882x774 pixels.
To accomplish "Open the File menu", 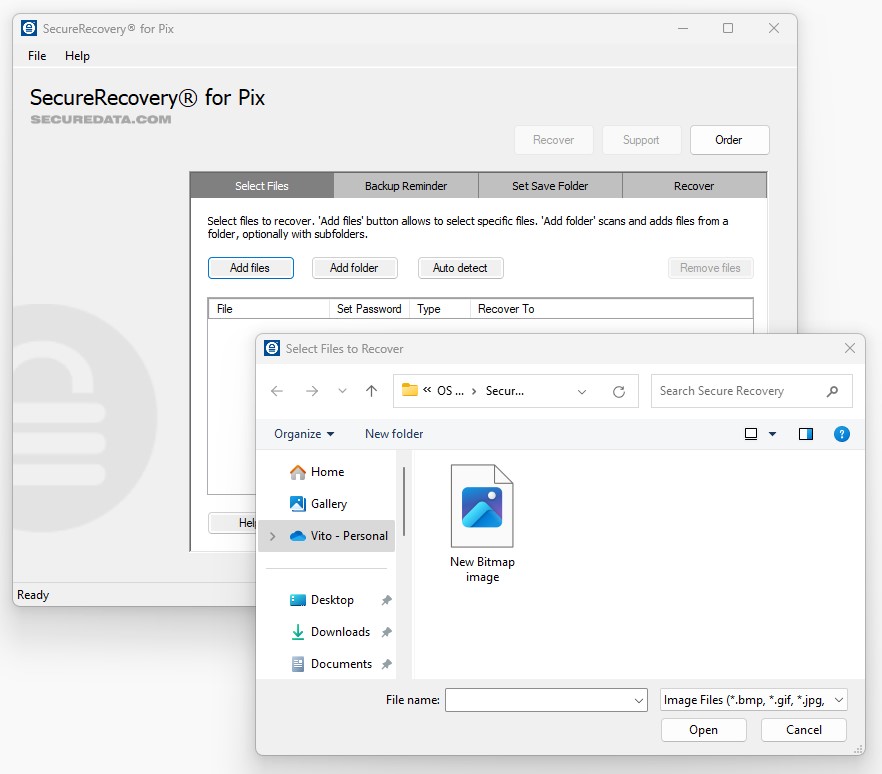I will [36, 56].
